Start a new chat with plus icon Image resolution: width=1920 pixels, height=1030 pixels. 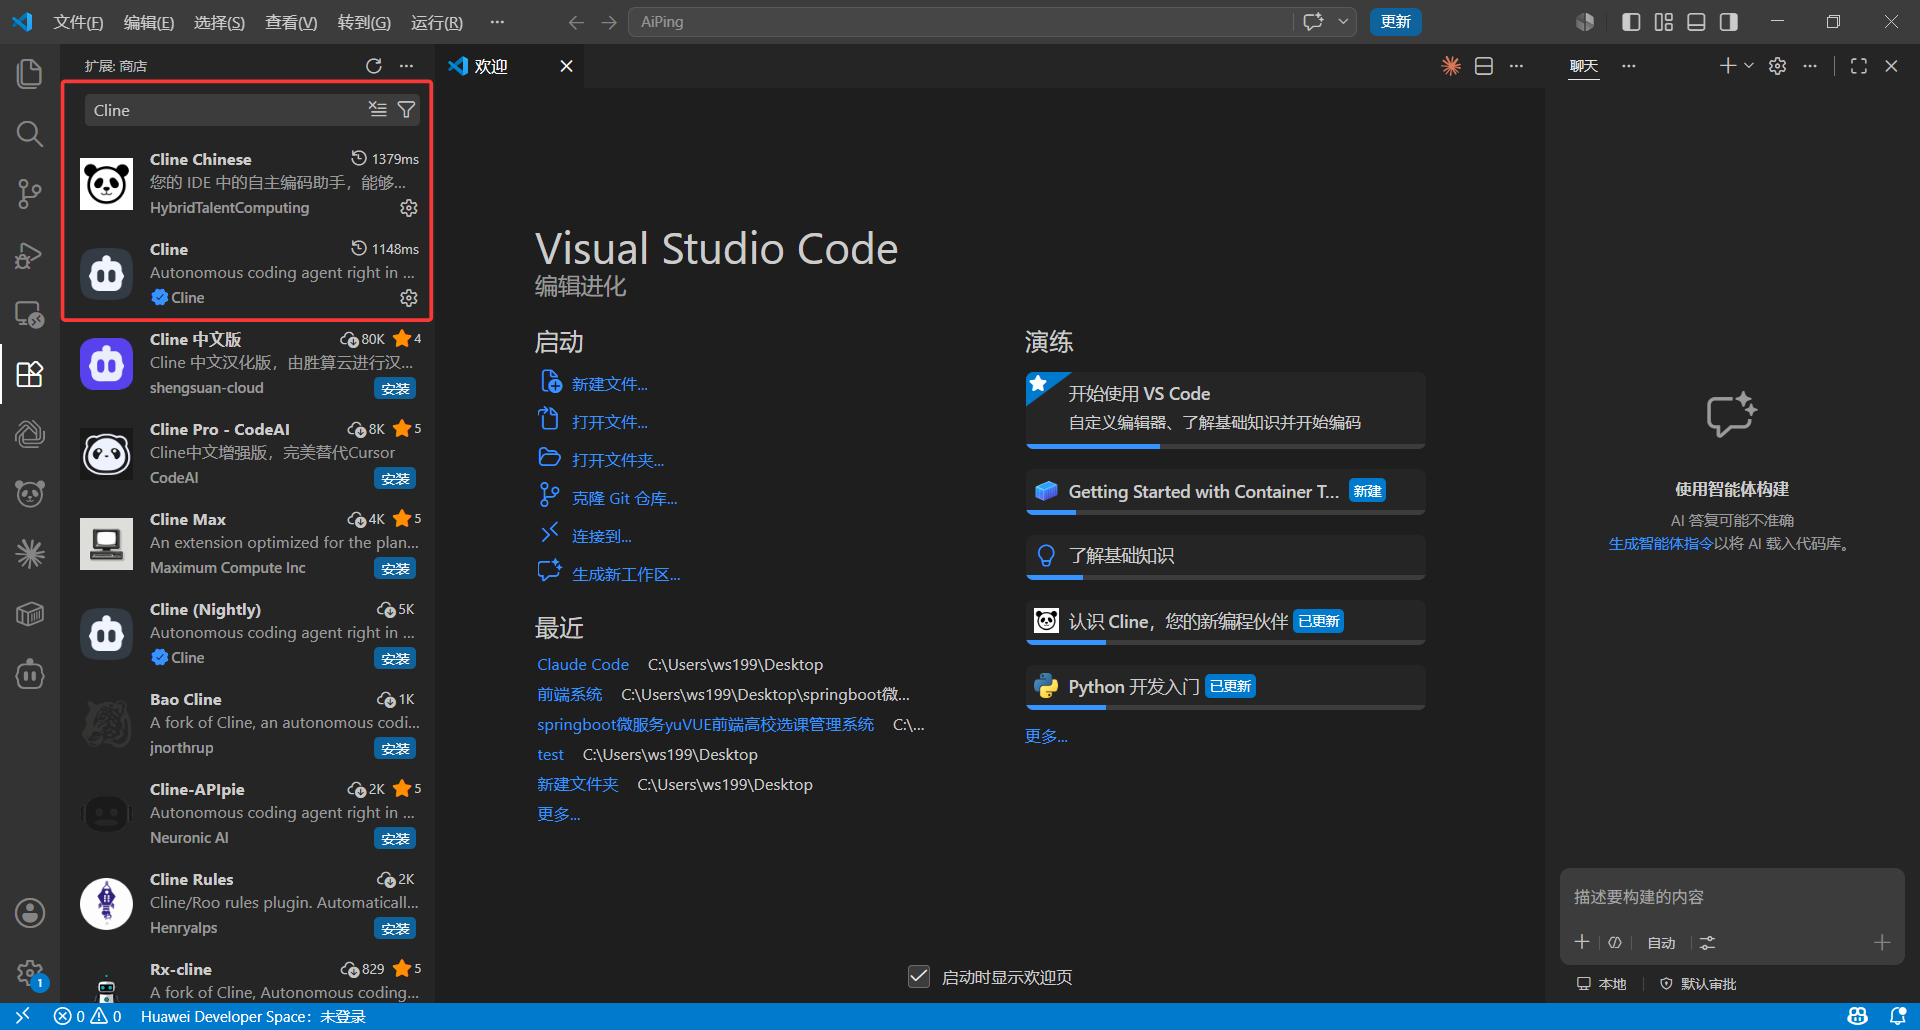click(x=1727, y=66)
